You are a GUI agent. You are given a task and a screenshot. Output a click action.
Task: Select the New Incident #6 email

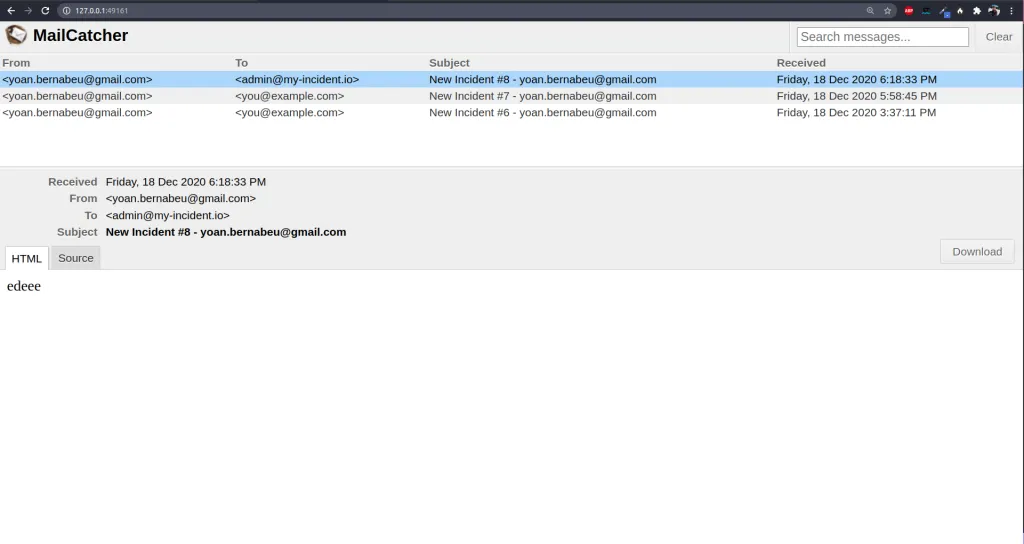coord(542,113)
